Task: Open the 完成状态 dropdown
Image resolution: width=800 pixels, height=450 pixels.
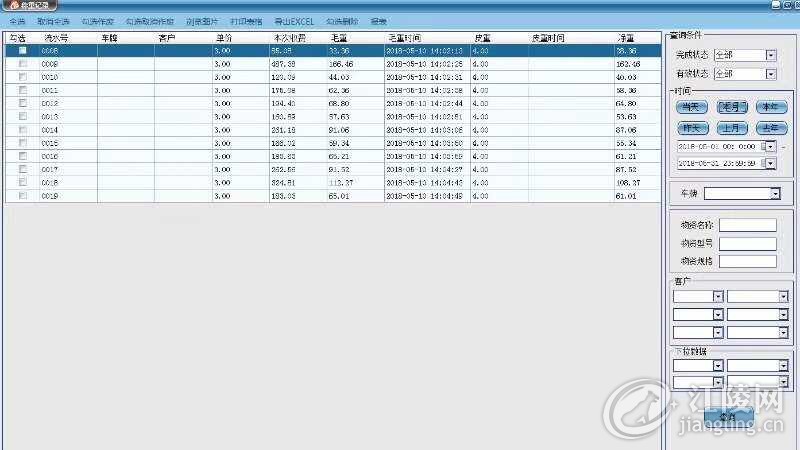Action: click(x=771, y=55)
